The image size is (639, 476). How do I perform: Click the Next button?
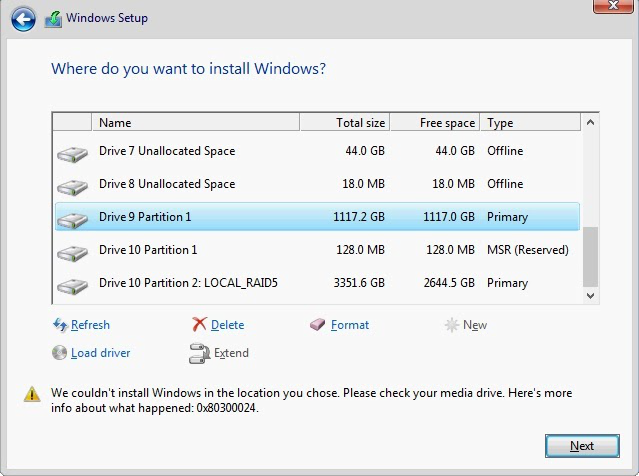pos(582,446)
